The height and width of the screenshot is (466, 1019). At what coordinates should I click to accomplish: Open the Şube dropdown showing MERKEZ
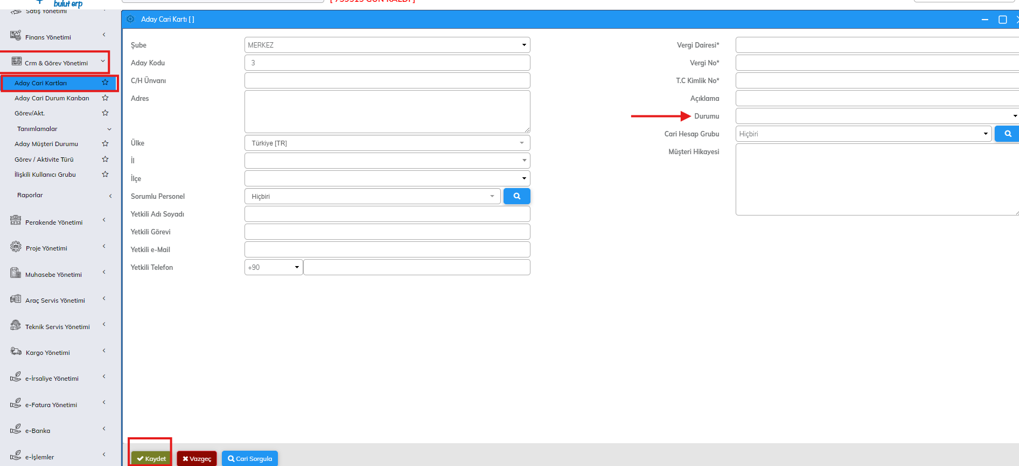coord(387,45)
